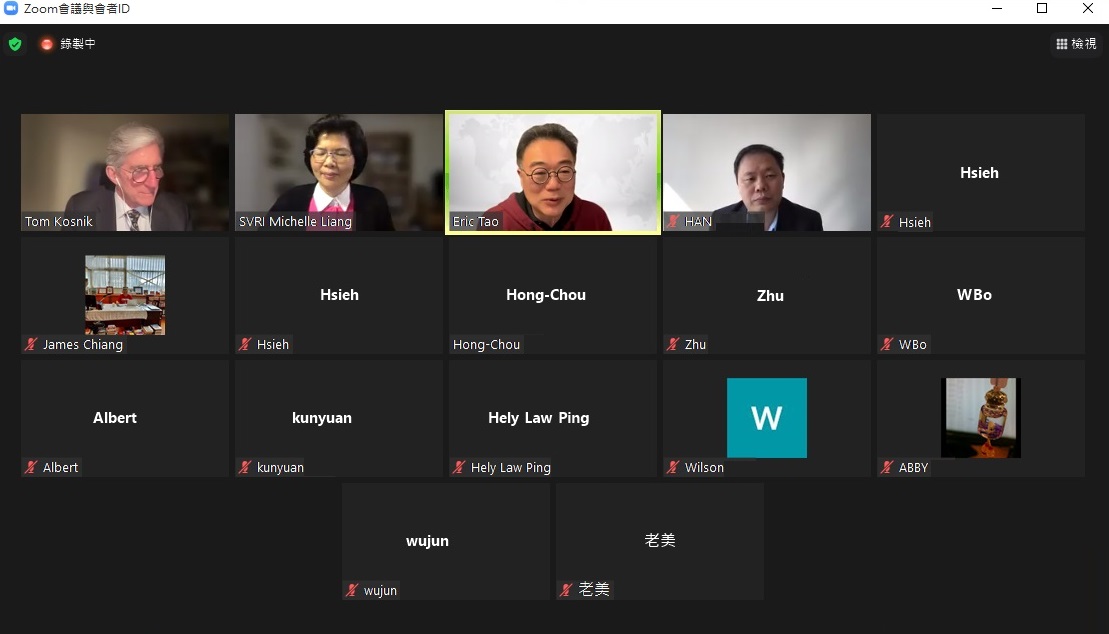Screen dimensions: 1109x634
Task: Click the 錄製中 recording label
Action: pyautogui.click(x=78, y=44)
